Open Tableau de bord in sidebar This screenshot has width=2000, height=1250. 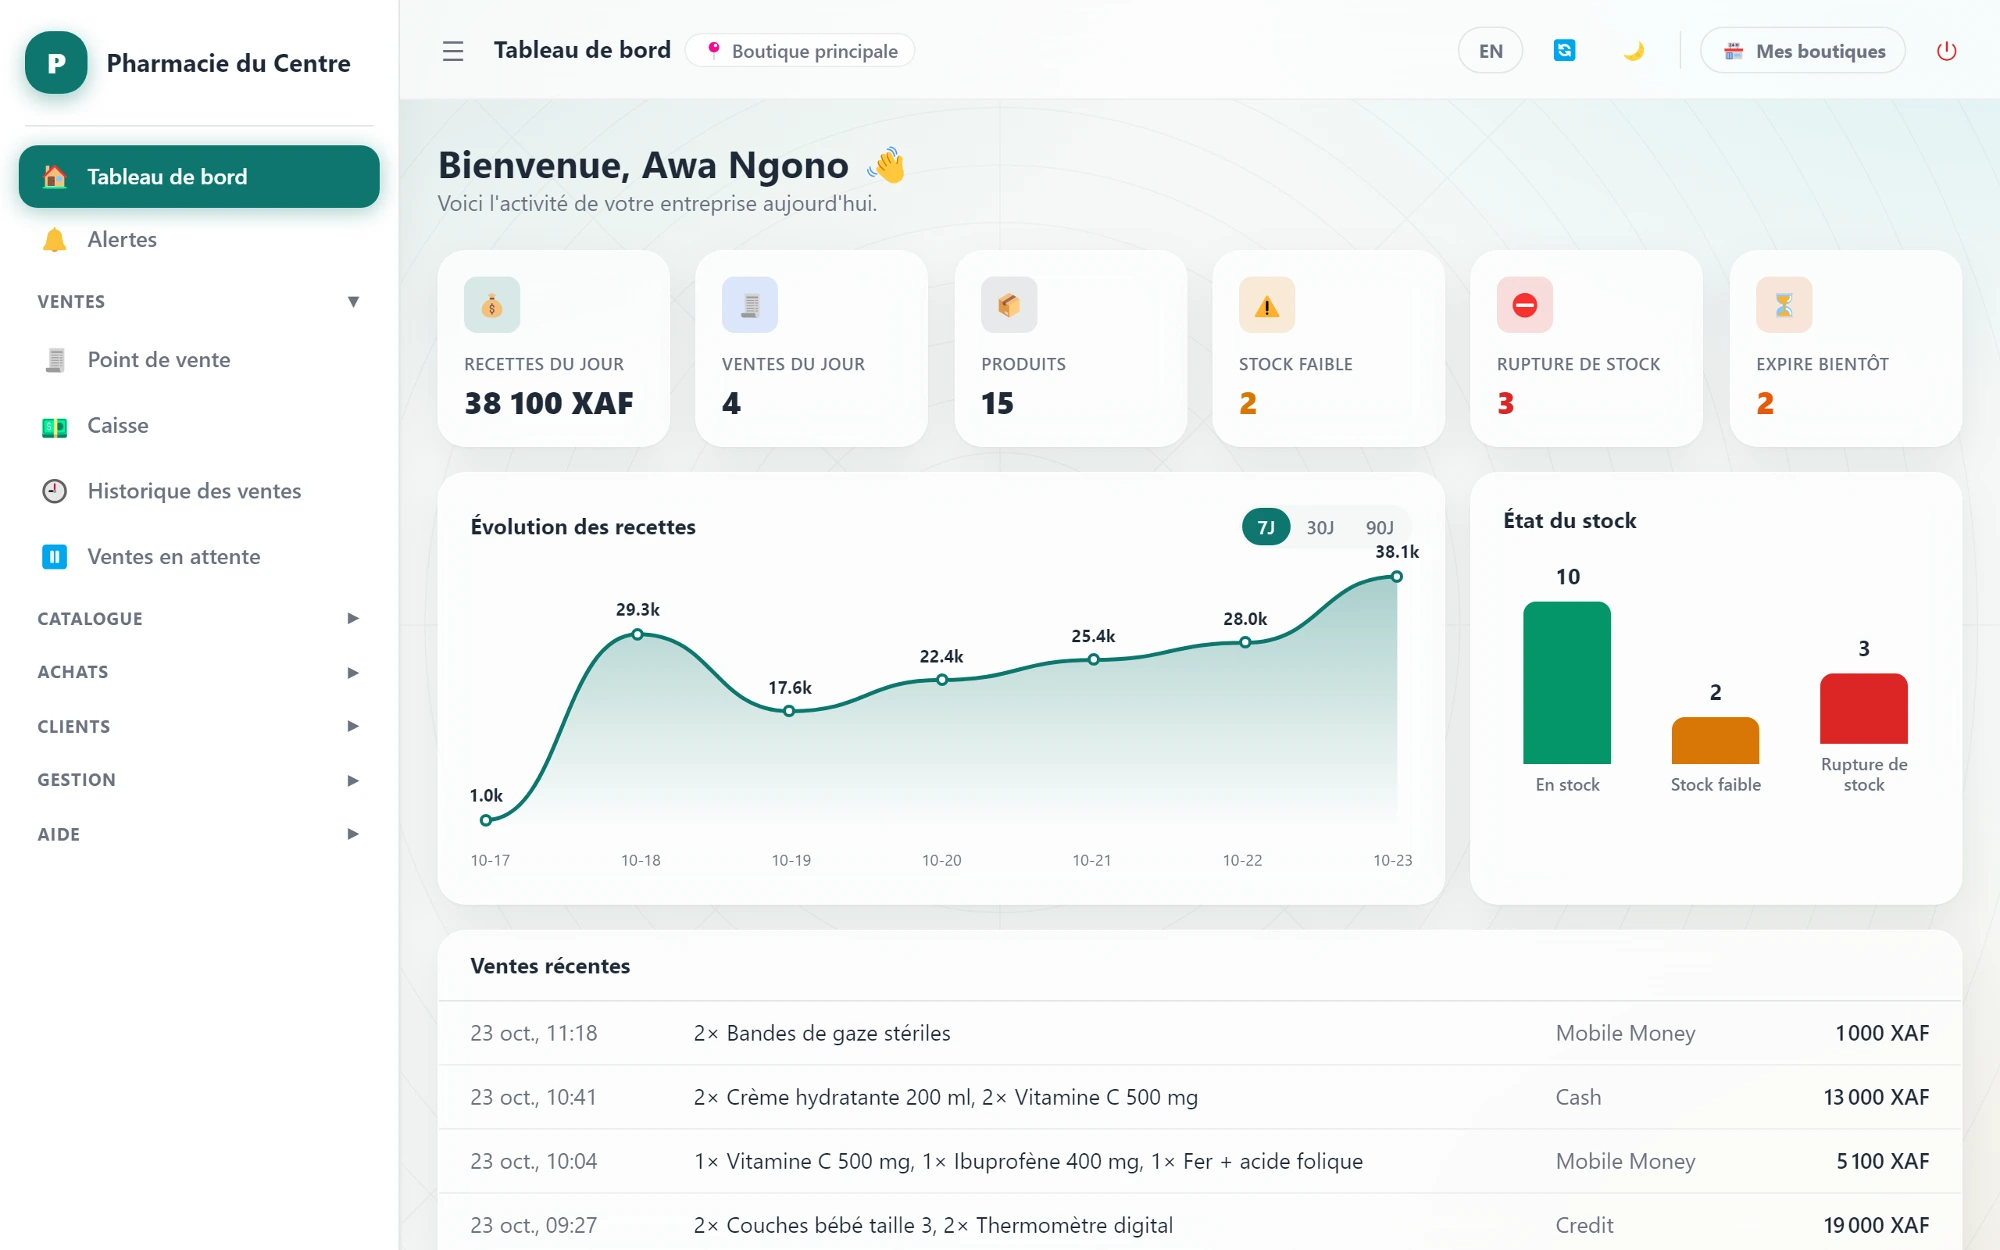(x=199, y=177)
